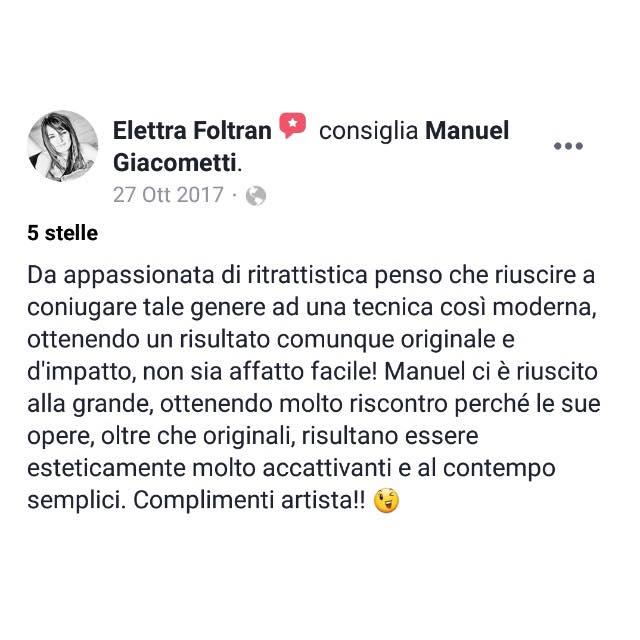This screenshot has height=640, width=640.
Task: Click the Elettra Foltran name link
Action: click(x=192, y=131)
